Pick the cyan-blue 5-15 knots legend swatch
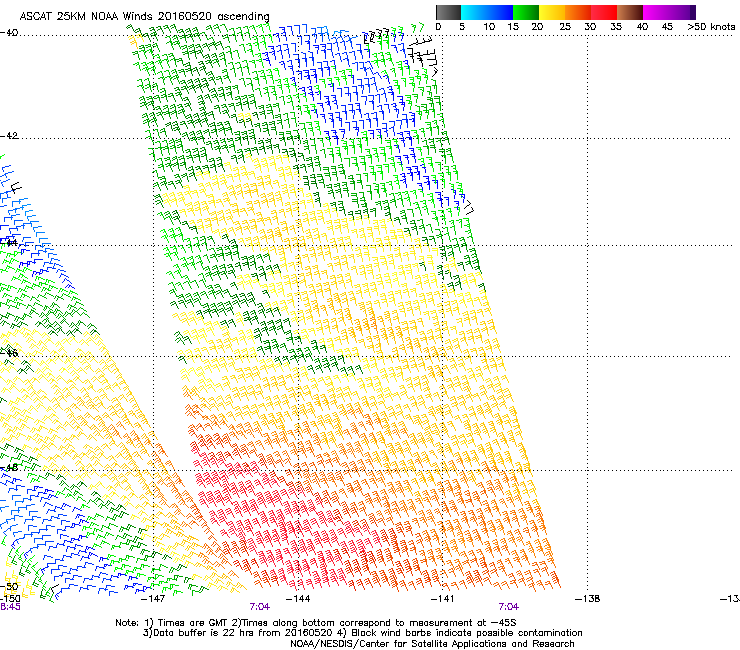The height and width of the screenshot is (650, 740). [487, 12]
